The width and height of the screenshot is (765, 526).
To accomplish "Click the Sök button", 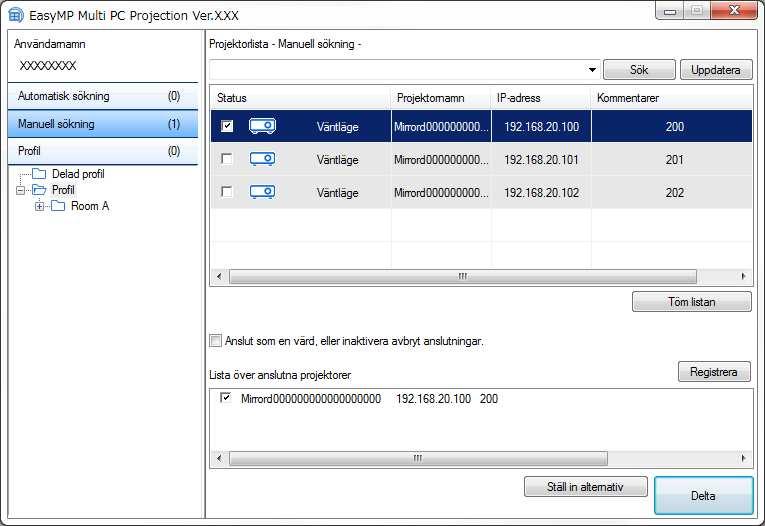I will (639, 70).
